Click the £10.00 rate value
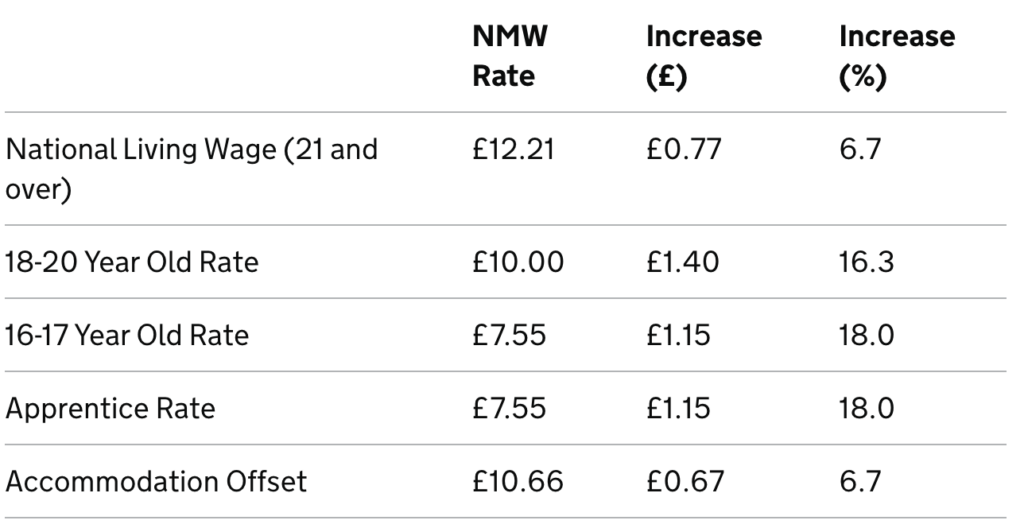 [518, 262]
